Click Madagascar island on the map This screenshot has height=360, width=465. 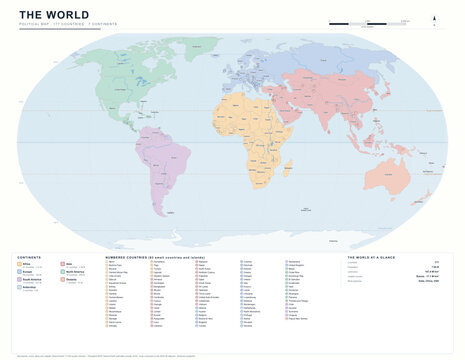(x=288, y=168)
